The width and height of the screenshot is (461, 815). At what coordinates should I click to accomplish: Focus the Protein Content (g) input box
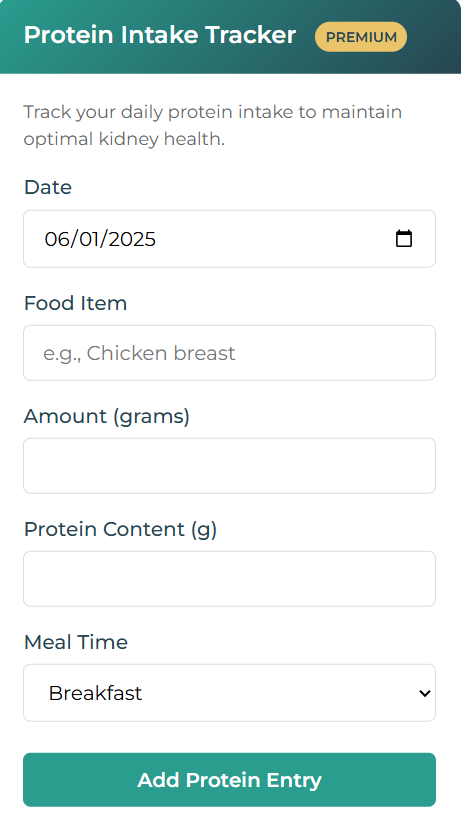(x=229, y=579)
